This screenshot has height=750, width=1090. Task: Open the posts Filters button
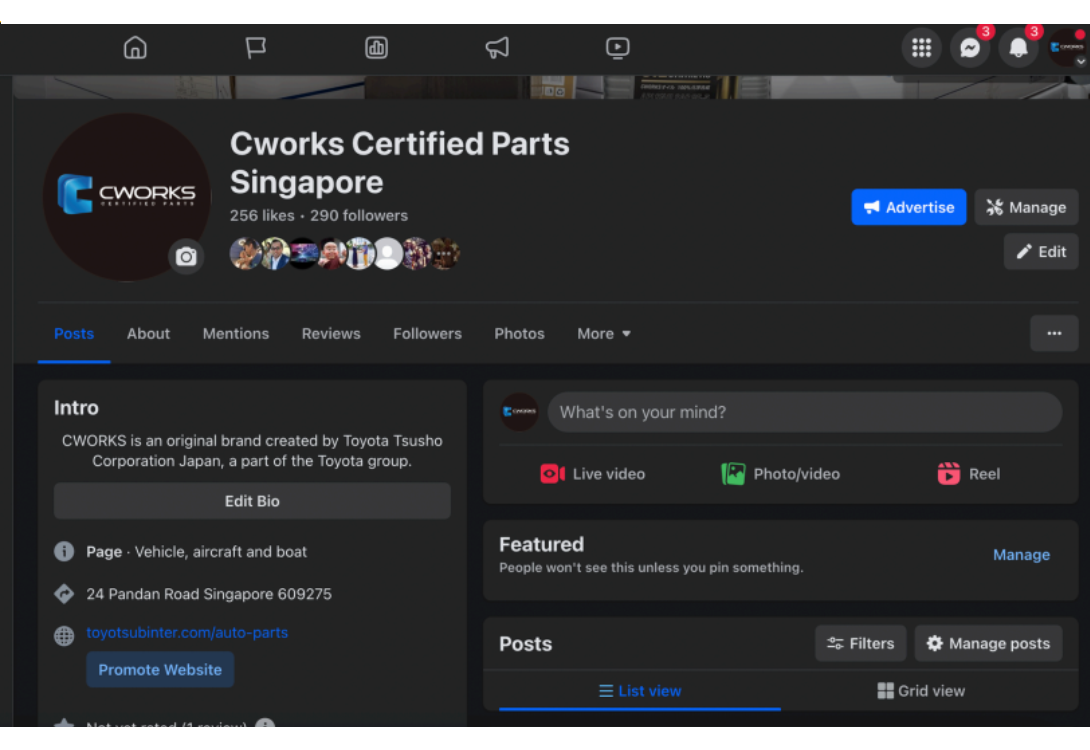pos(860,644)
